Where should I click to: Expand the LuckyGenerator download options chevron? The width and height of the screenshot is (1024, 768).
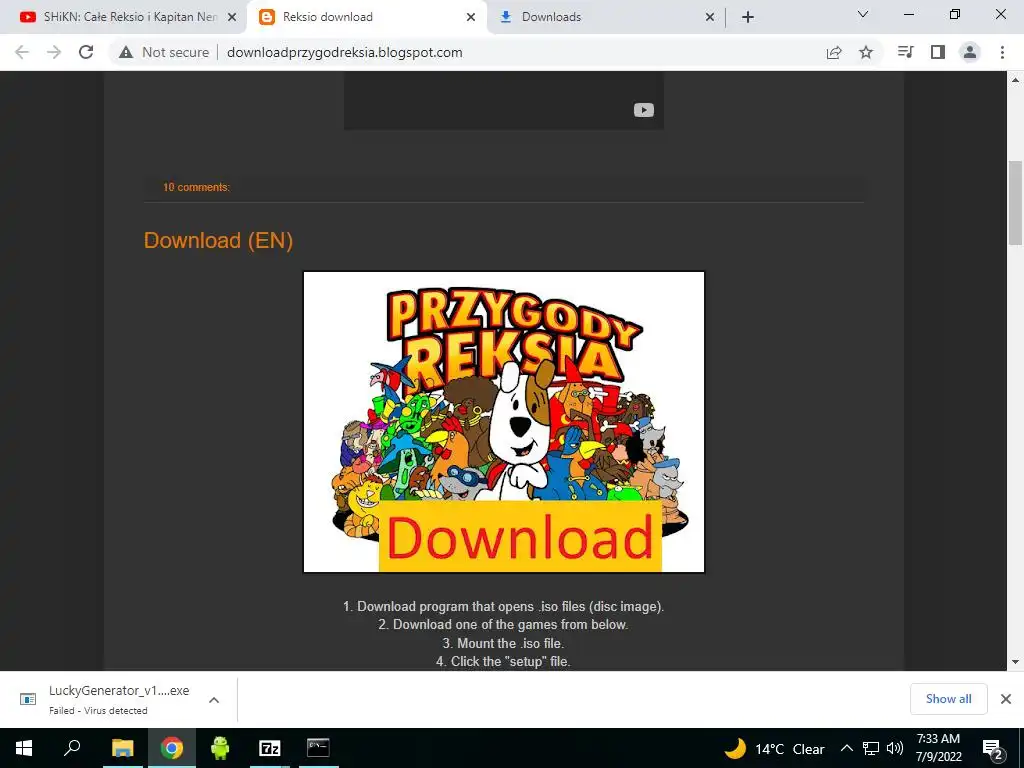click(214, 699)
